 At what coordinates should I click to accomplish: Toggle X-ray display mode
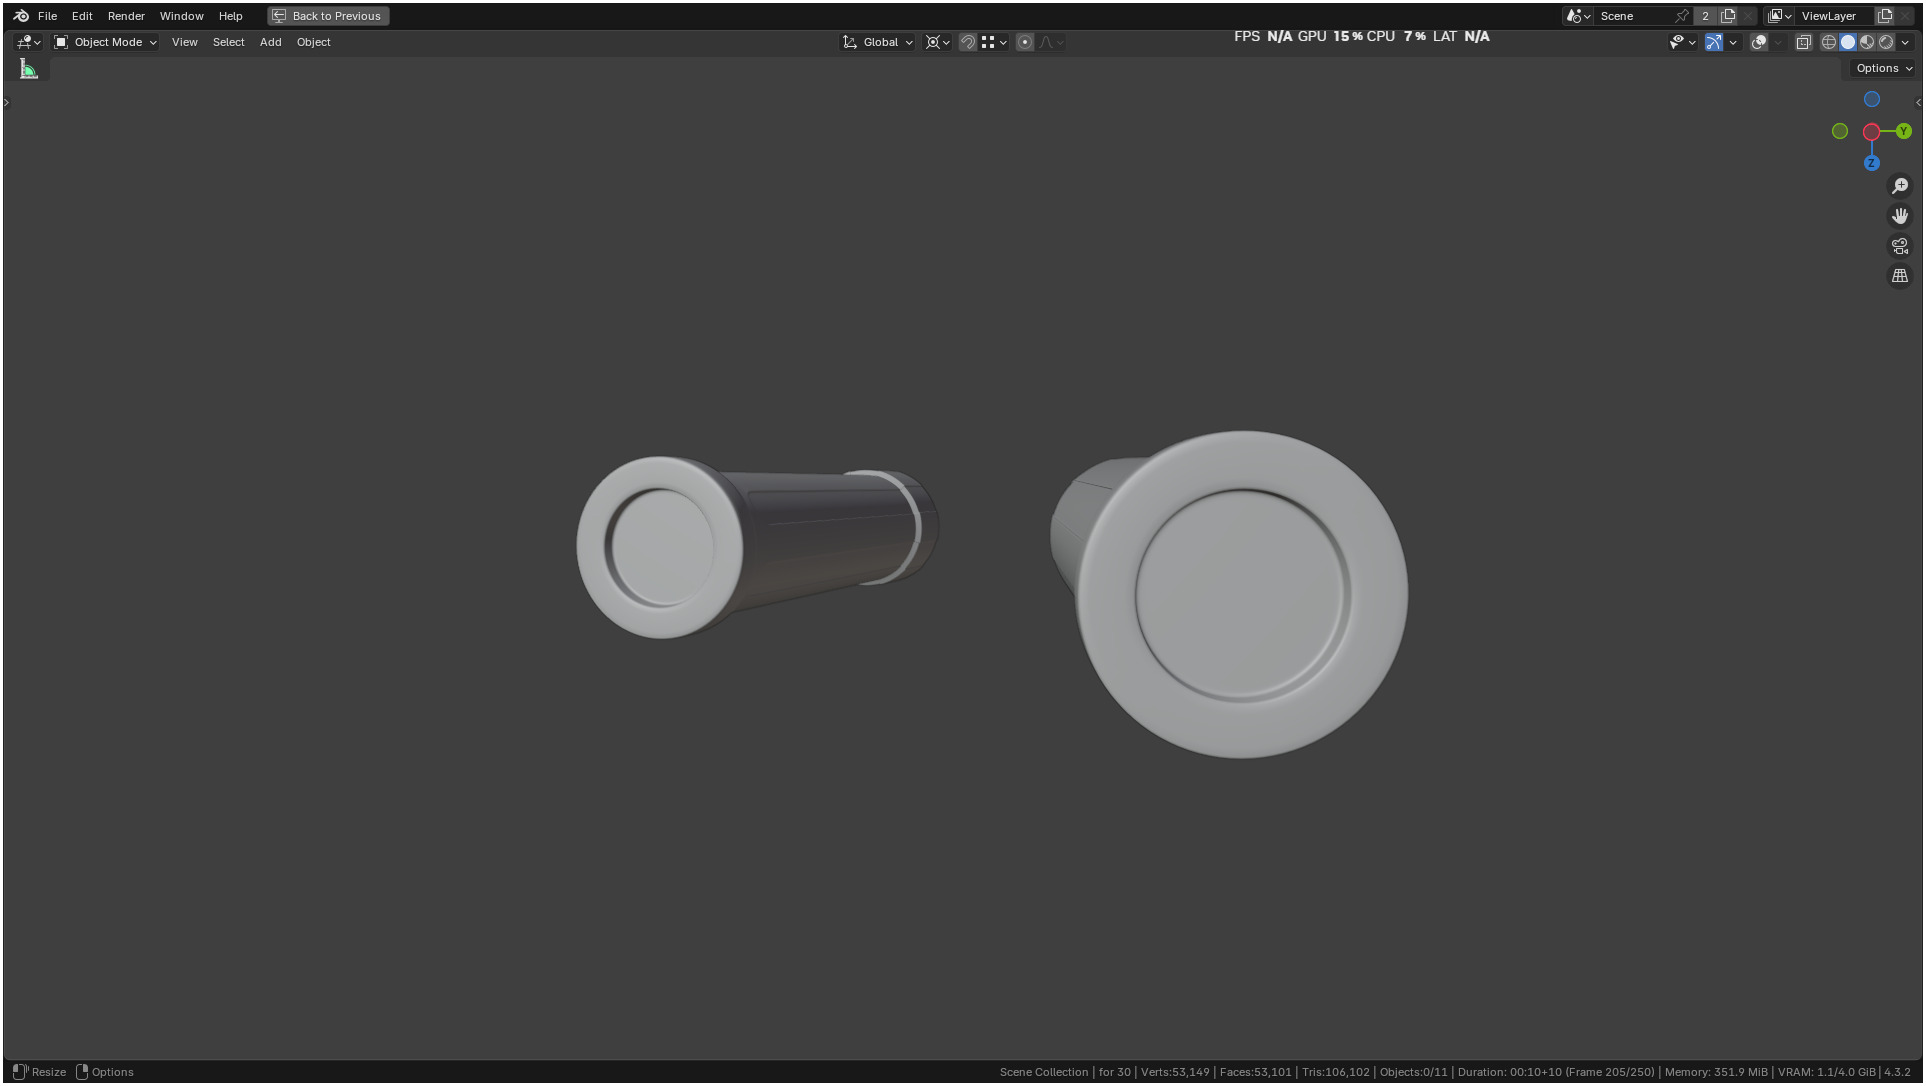pos(1803,42)
